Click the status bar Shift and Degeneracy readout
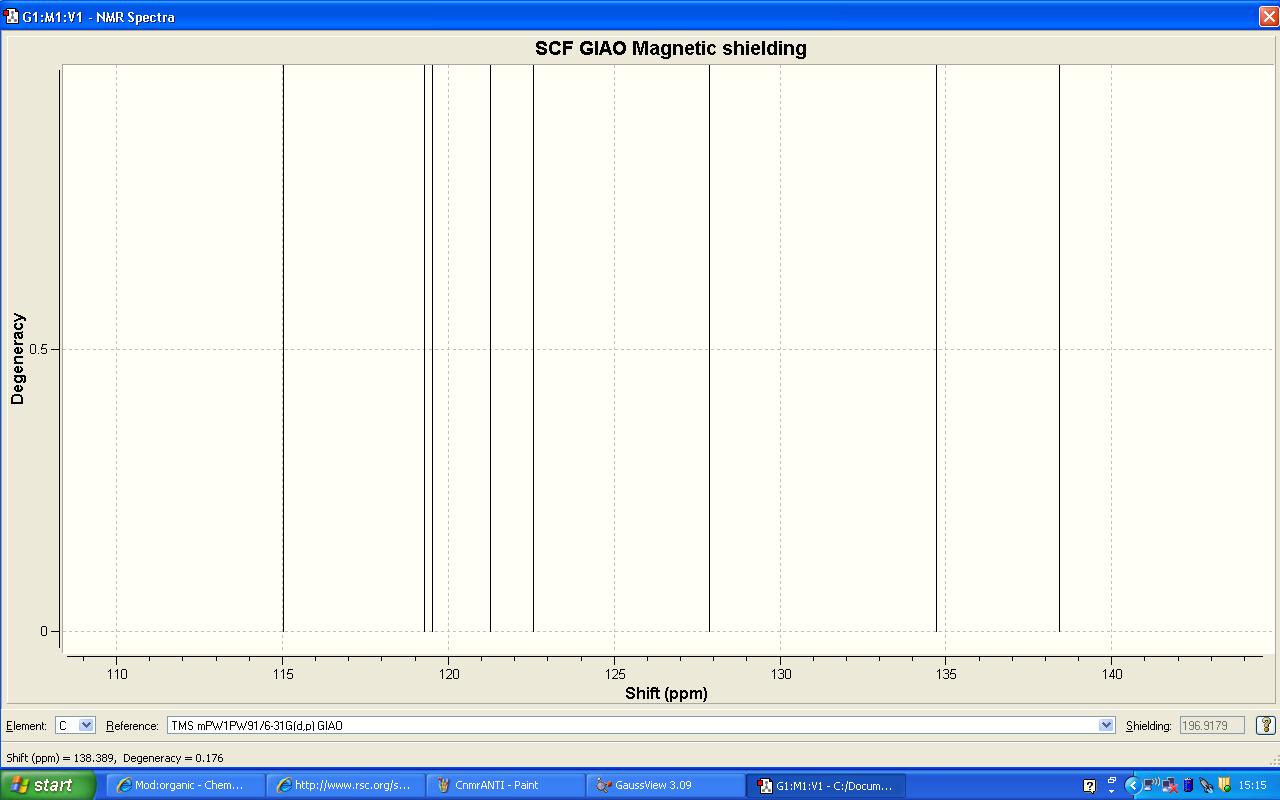Image resolution: width=1280 pixels, height=800 pixels. [x=115, y=758]
